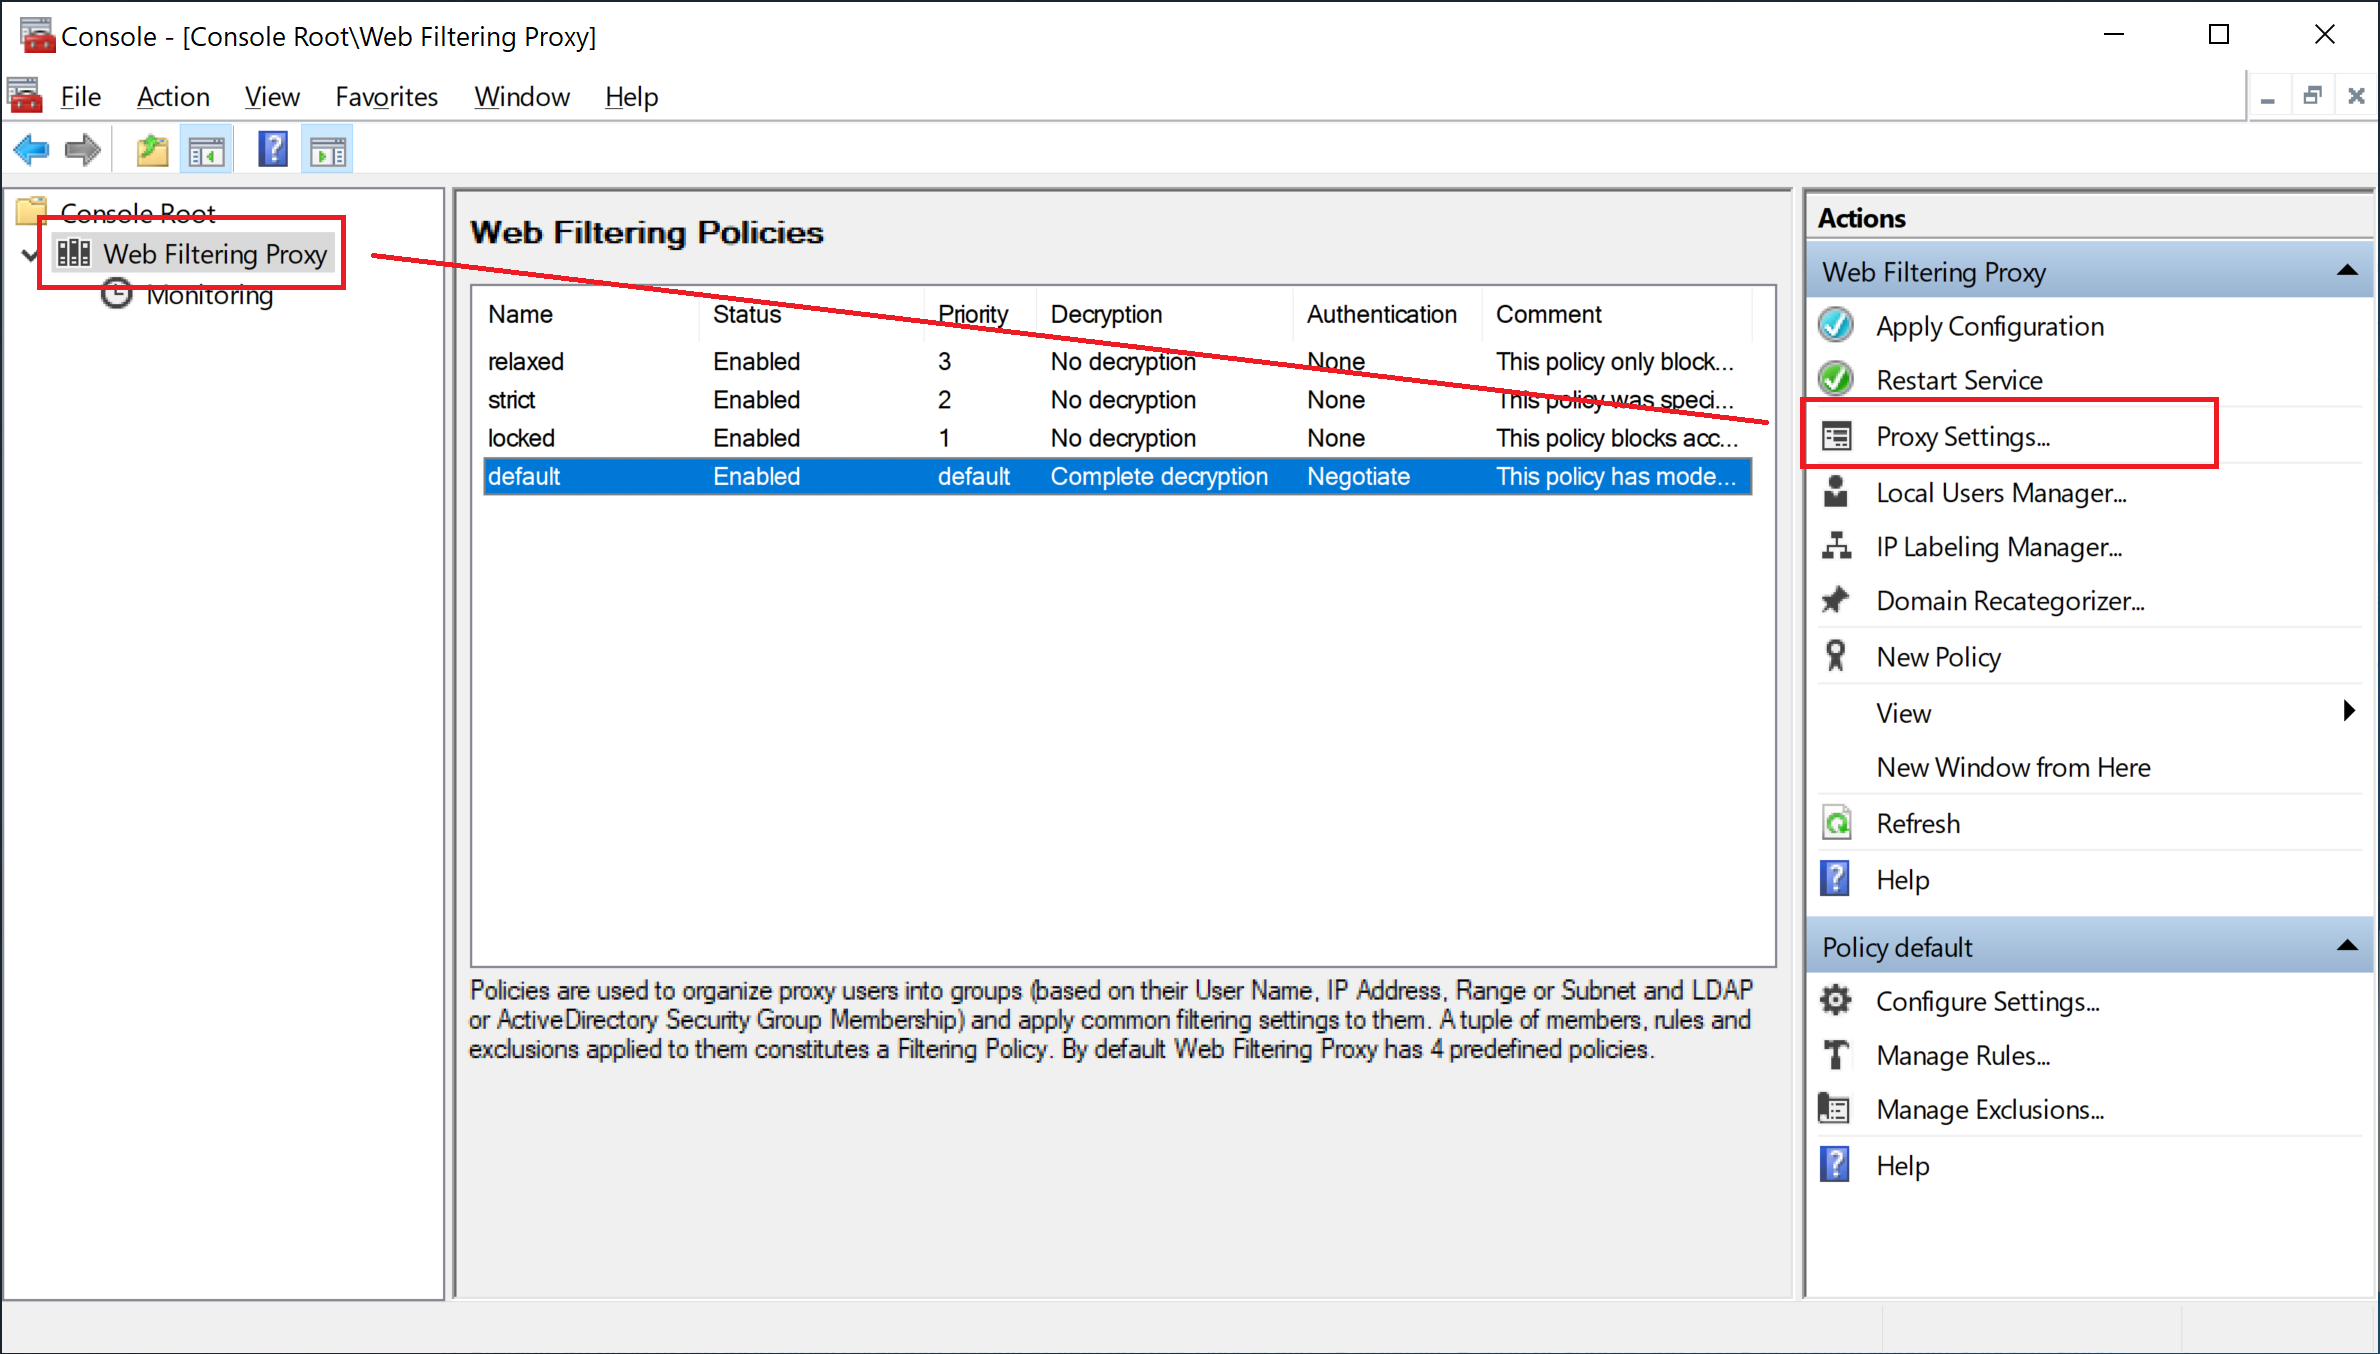Image resolution: width=2380 pixels, height=1354 pixels.
Task: Select the locked policy row
Action: 1117,438
